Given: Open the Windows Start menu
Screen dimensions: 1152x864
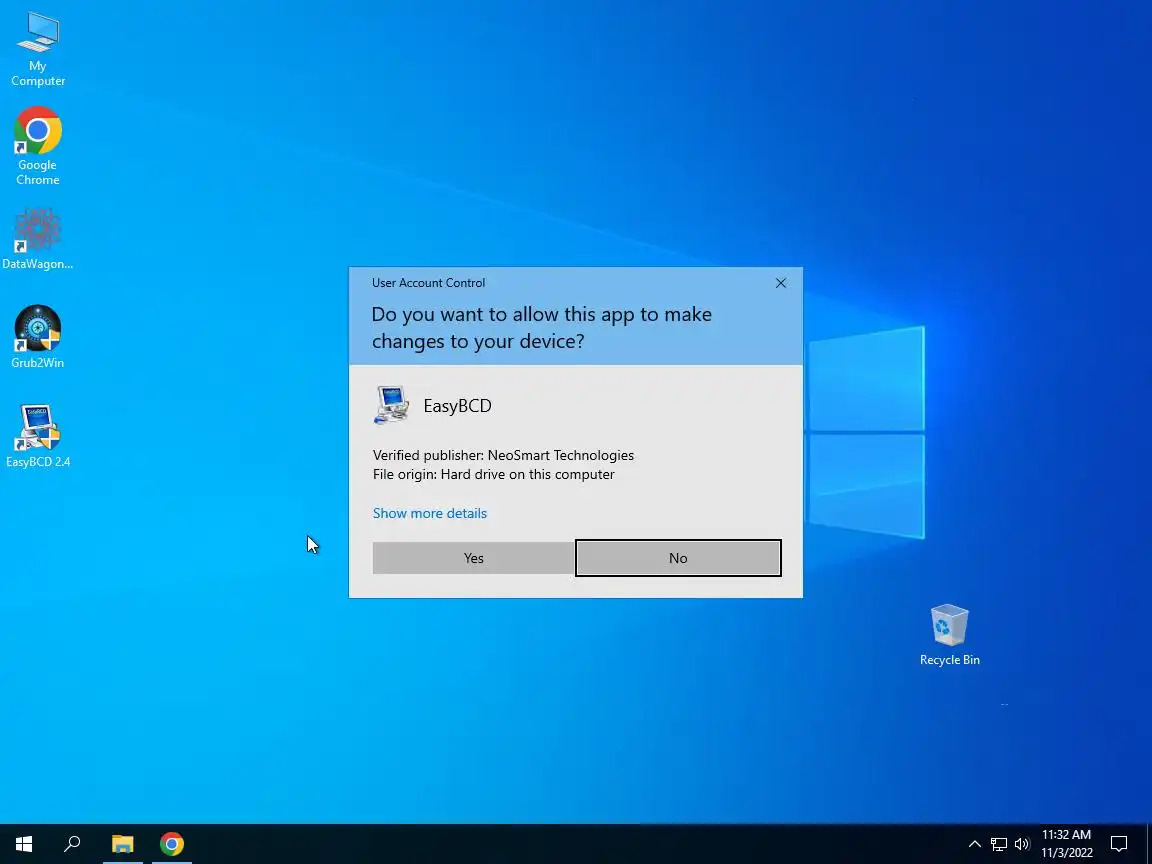Looking at the screenshot, I should 24,843.
